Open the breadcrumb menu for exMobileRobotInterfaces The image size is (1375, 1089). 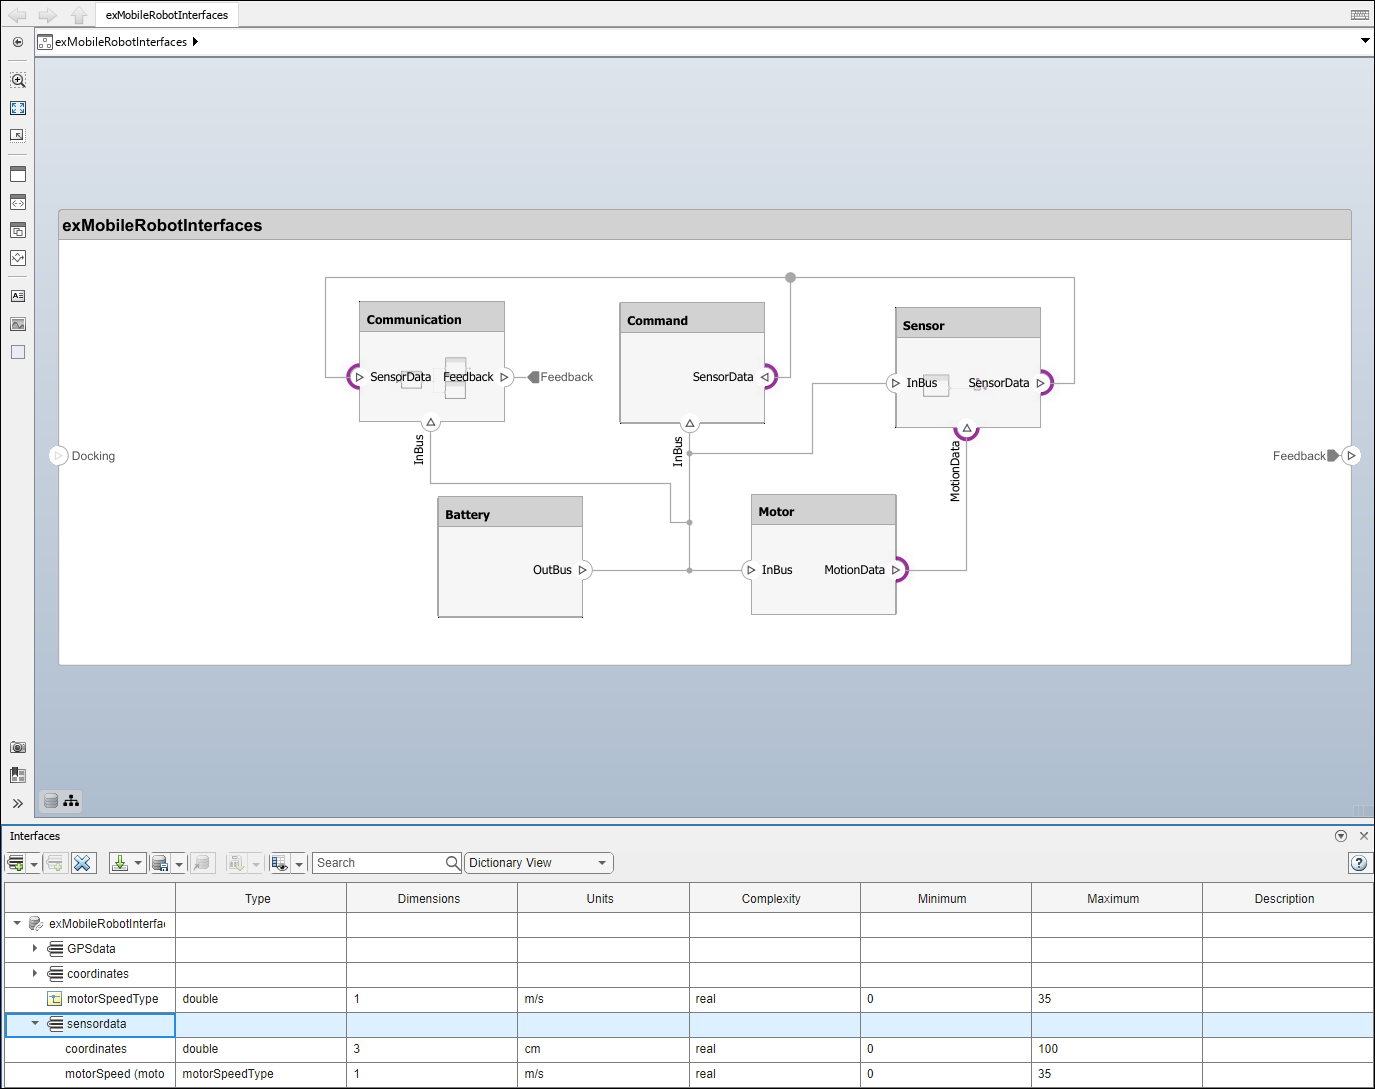click(x=197, y=41)
